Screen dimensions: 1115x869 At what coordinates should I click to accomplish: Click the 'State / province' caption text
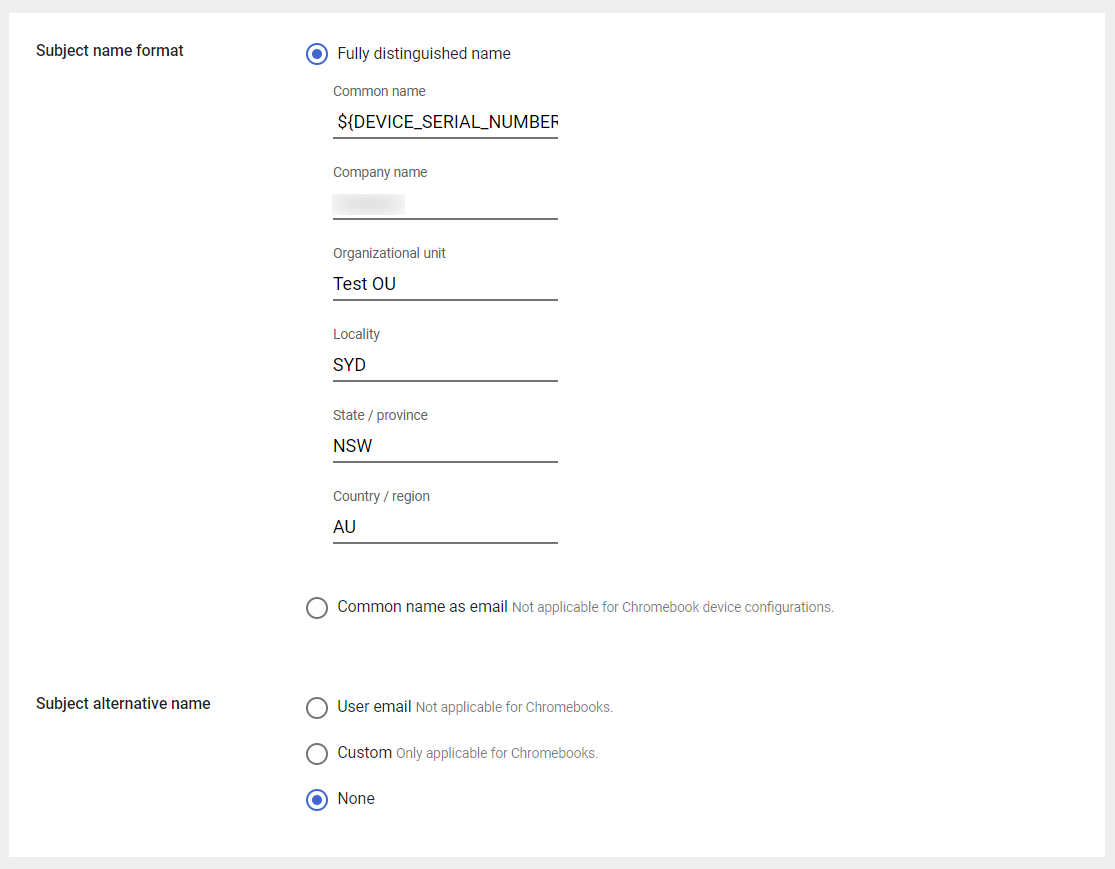tap(380, 415)
